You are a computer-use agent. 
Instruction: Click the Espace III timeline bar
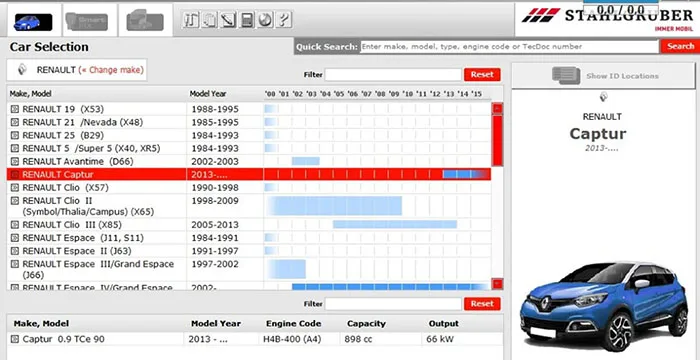[287, 269]
